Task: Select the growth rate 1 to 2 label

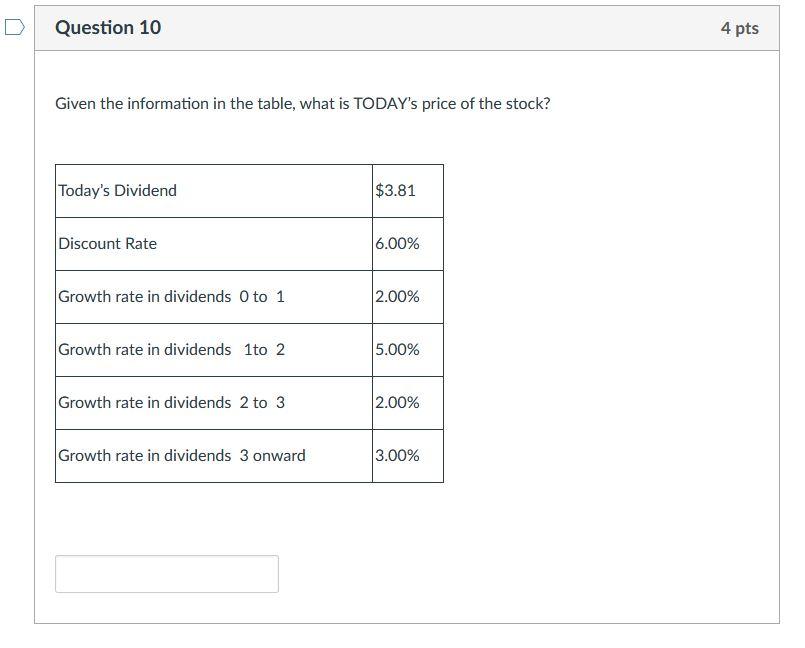Action: point(170,349)
